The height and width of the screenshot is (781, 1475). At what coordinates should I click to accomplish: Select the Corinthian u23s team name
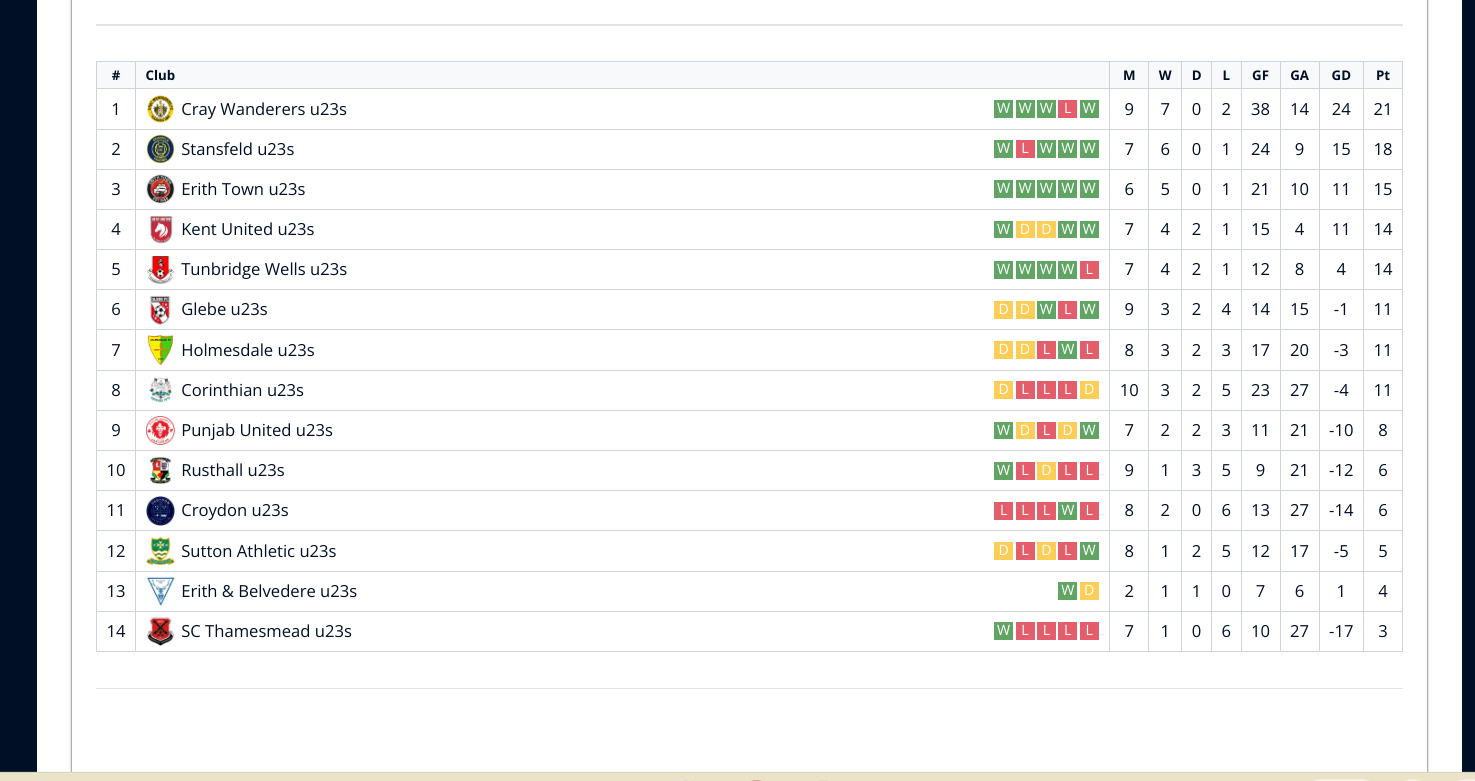(242, 390)
